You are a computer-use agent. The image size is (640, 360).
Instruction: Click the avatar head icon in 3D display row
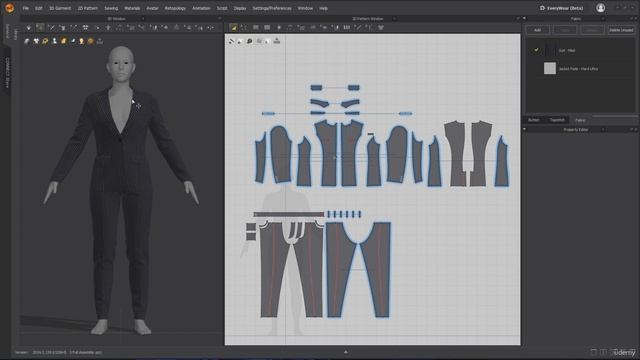coord(82,41)
